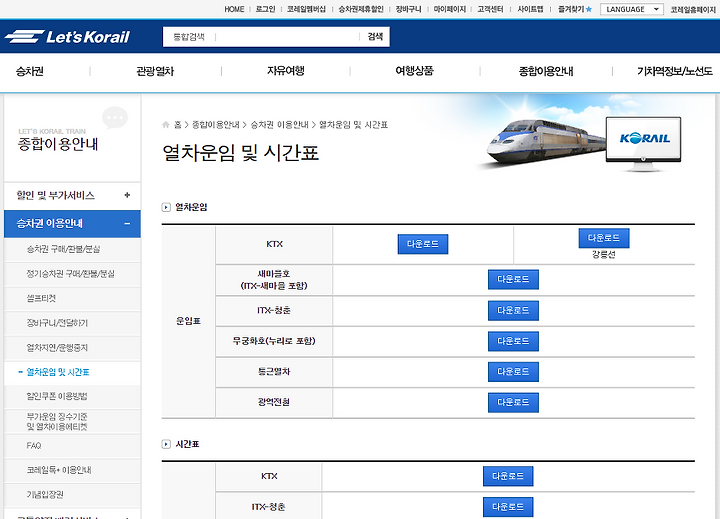Select 정기승차권 구매/환불/분실 in sidebar

(x=72, y=274)
